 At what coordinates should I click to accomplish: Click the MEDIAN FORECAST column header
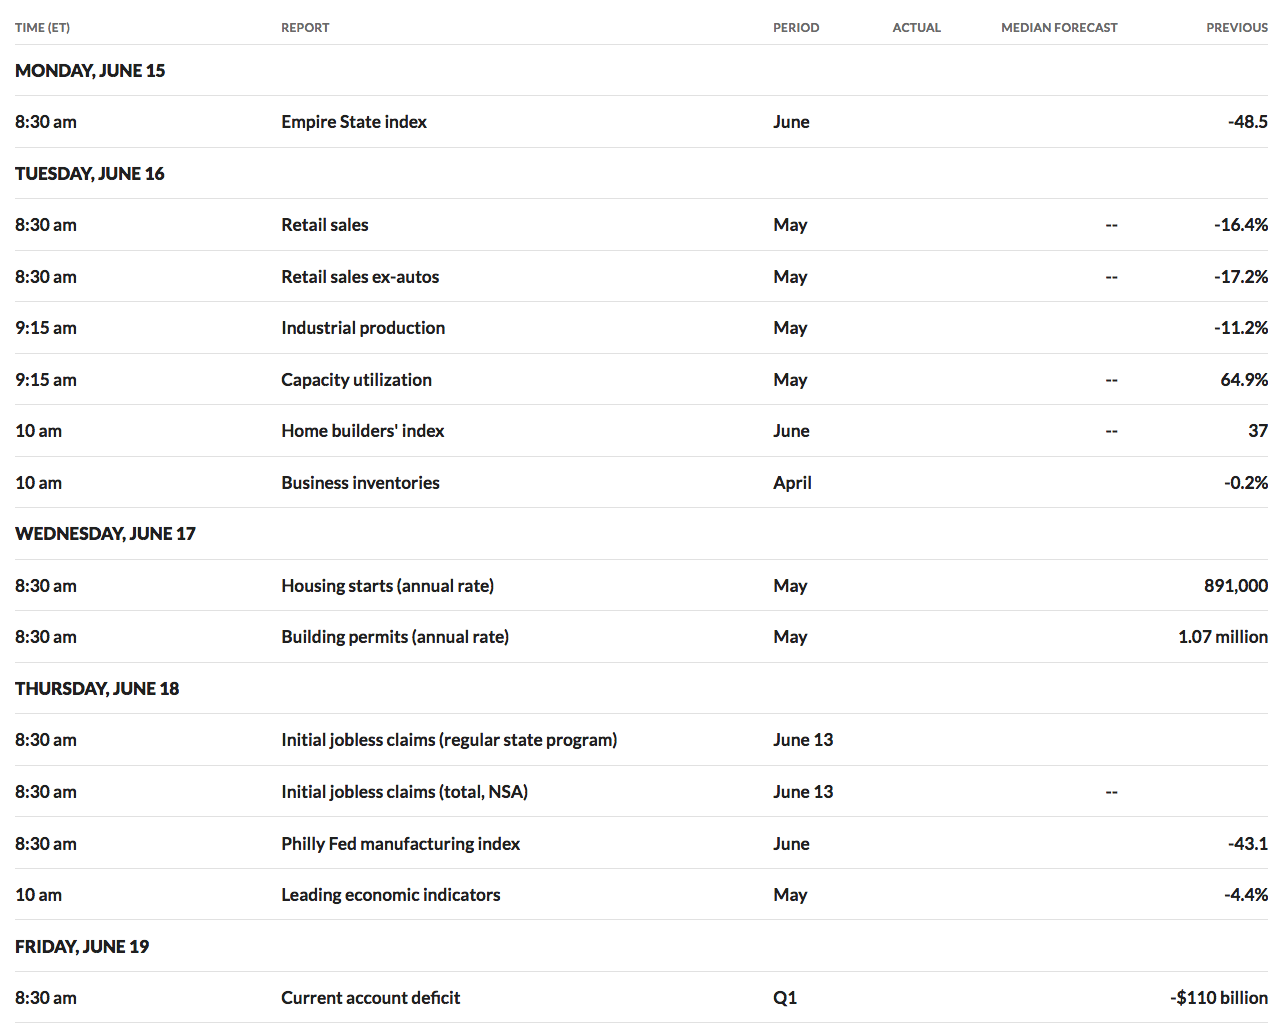point(1059,28)
